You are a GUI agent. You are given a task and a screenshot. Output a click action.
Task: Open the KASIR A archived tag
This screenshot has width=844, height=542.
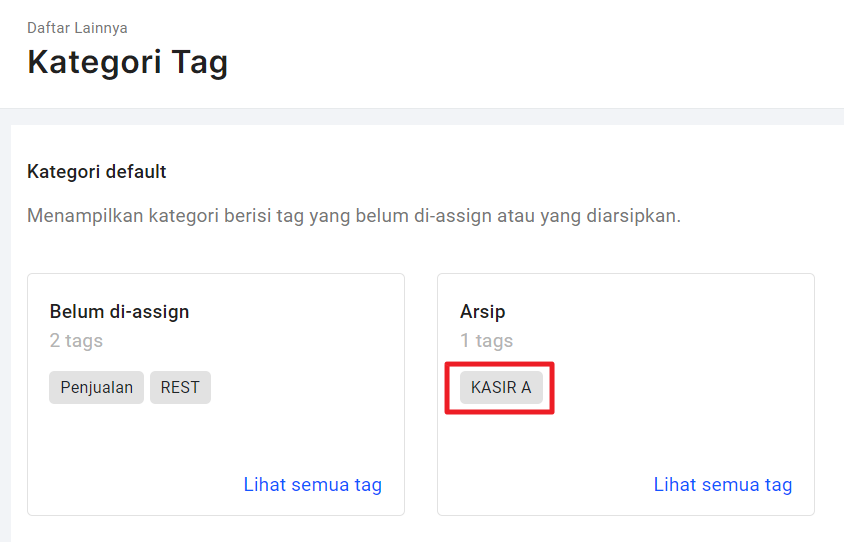point(501,388)
